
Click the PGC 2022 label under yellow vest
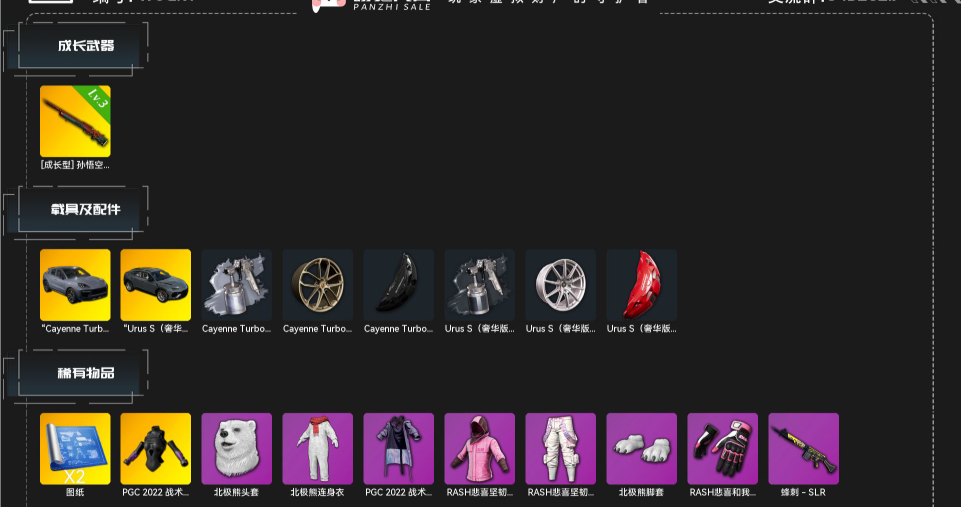(156, 492)
